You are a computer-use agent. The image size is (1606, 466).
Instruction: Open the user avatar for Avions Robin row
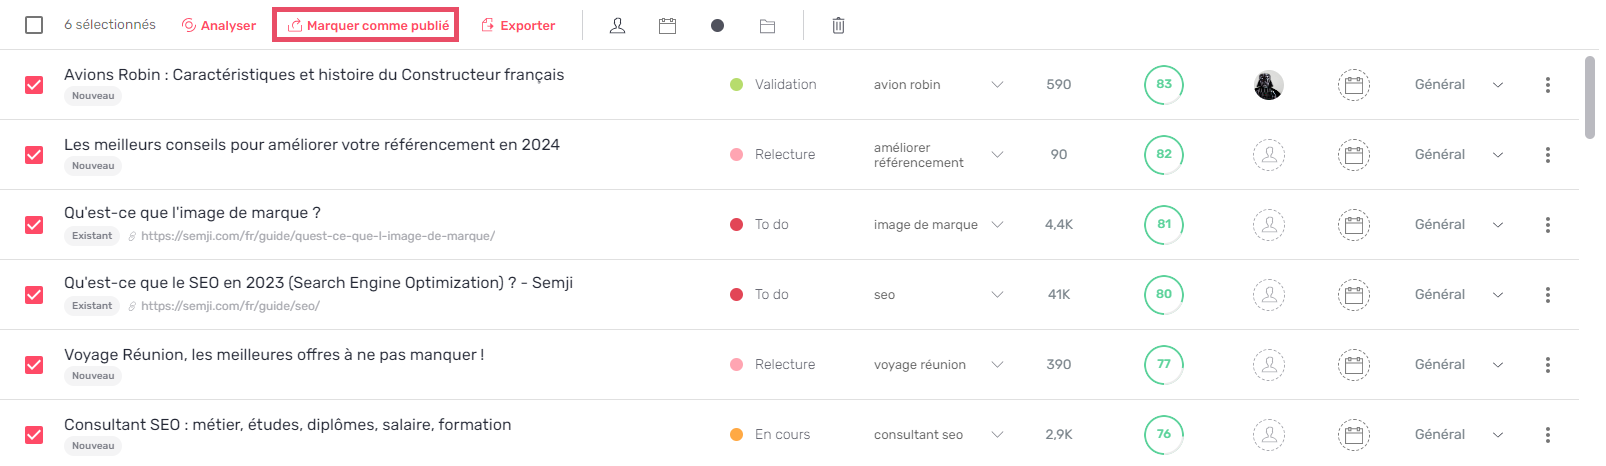tap(1269, 85)
